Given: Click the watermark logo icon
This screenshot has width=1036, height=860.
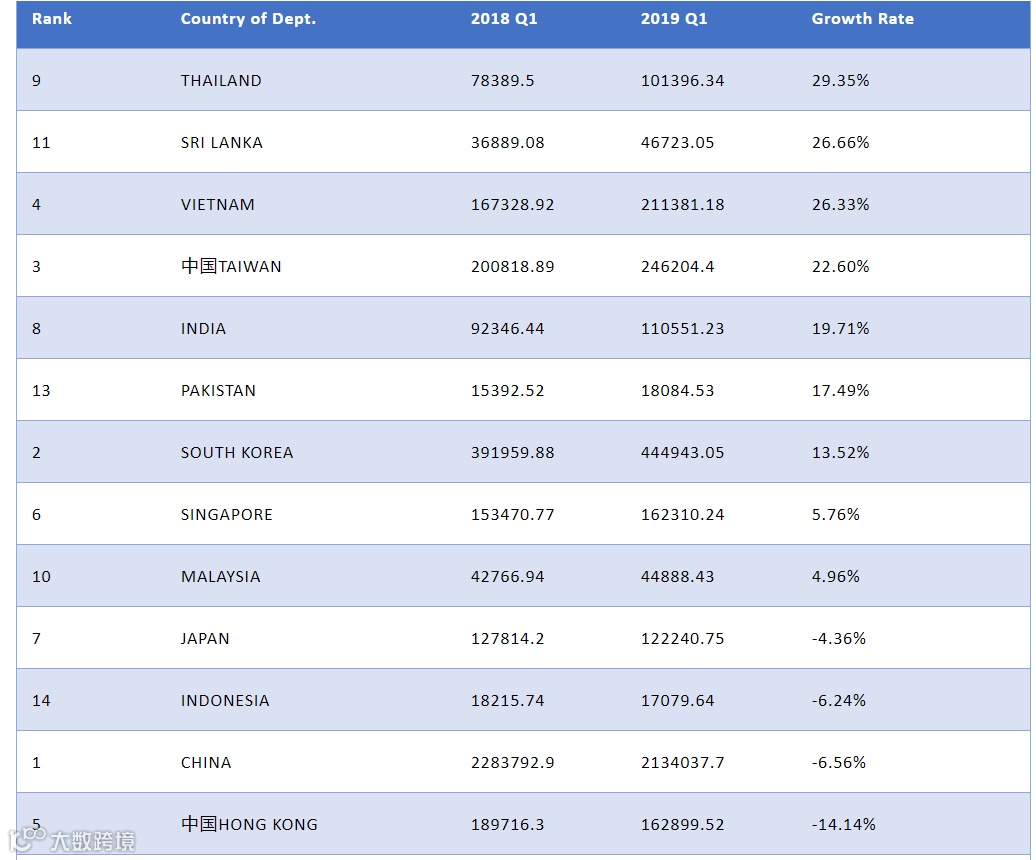Looking at the screenshot, I should point(26,839).
